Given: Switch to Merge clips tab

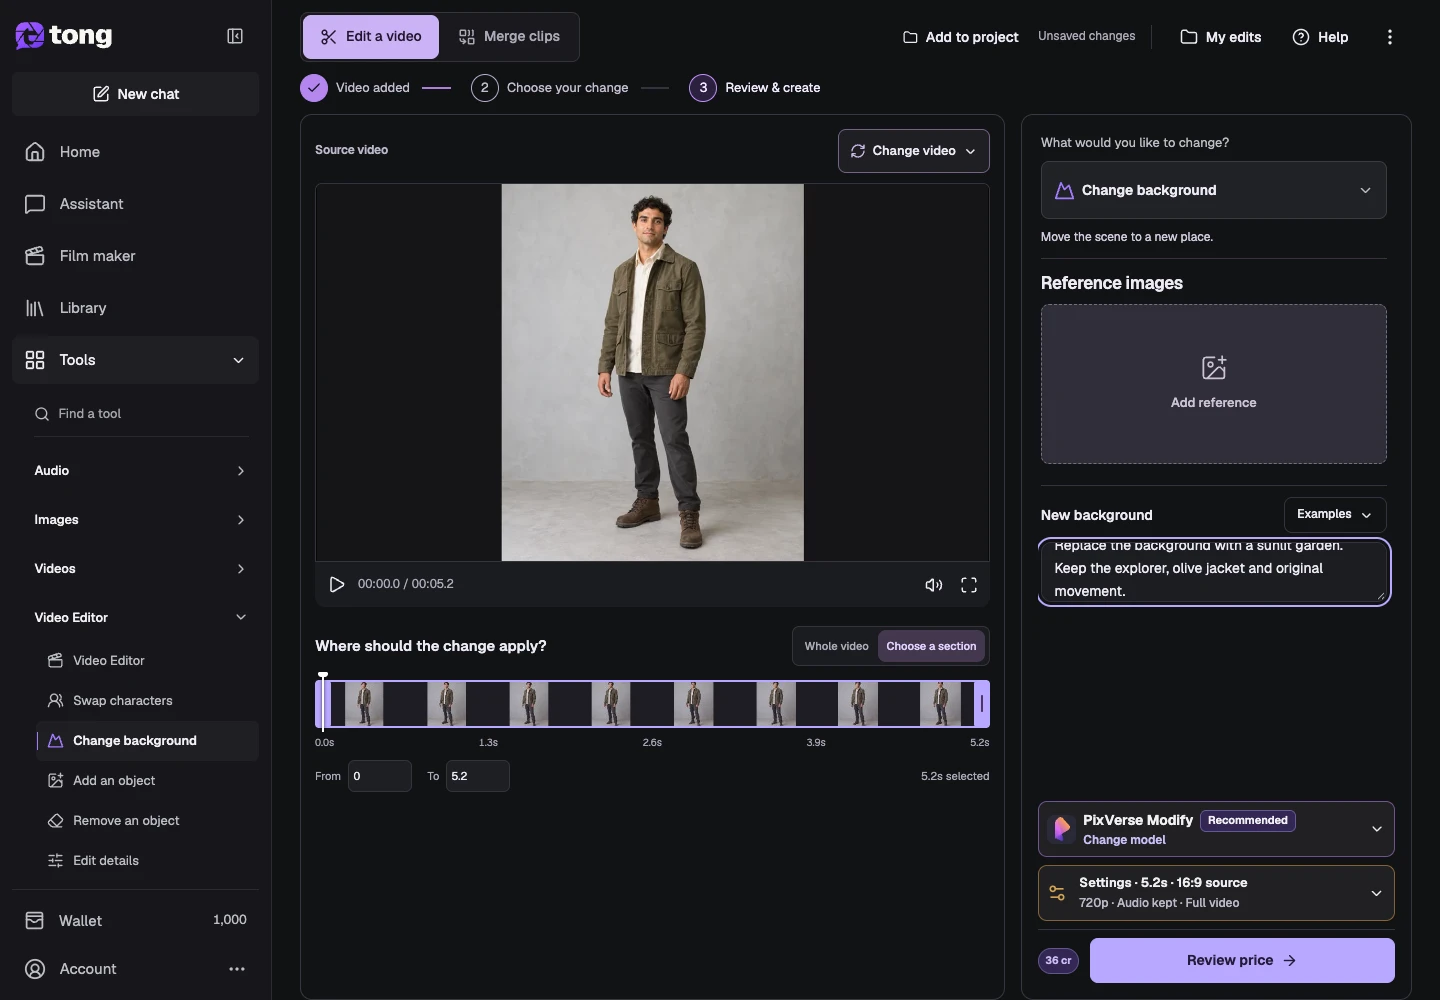Looking at the screenshot, I should [x=509, y=37].
